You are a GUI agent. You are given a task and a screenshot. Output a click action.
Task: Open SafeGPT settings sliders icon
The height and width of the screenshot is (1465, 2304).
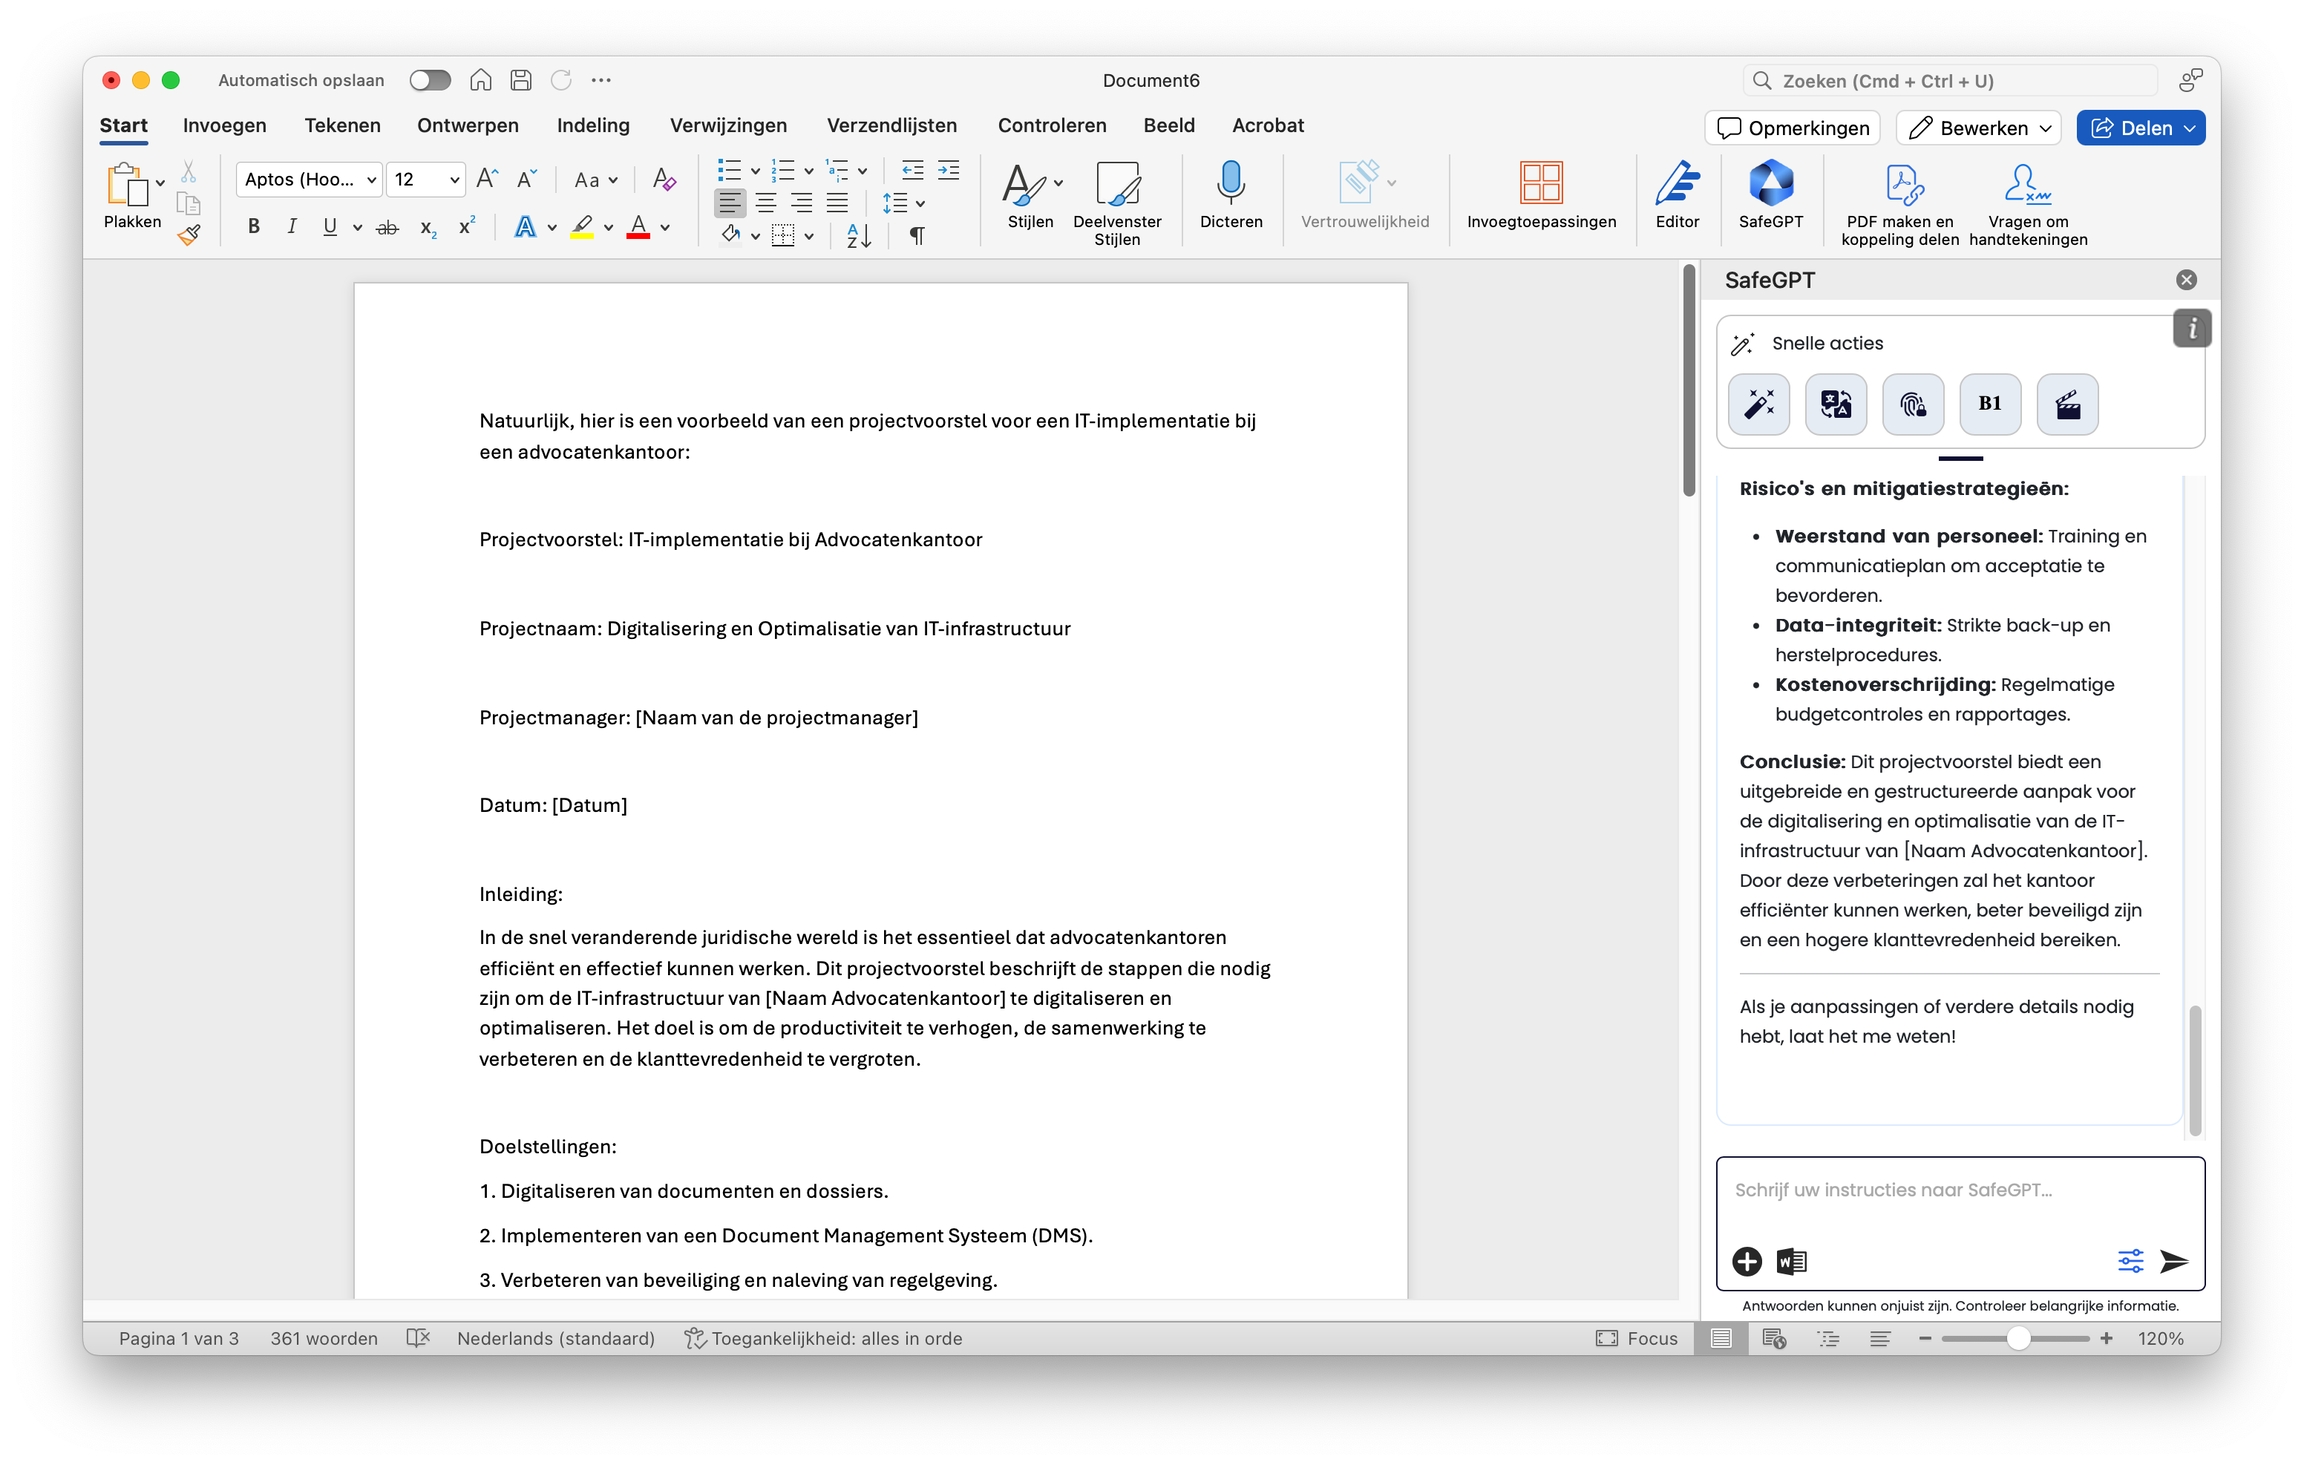click(2130, 1261)
